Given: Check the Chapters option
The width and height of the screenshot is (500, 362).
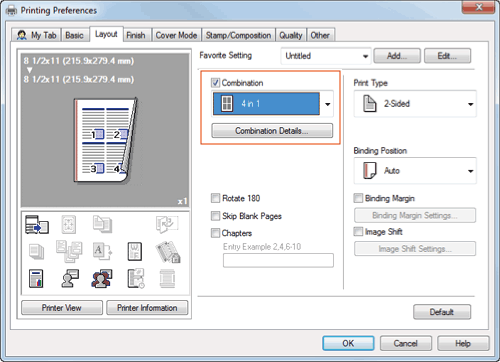Looking at the screenshot, I should point(215,233).
